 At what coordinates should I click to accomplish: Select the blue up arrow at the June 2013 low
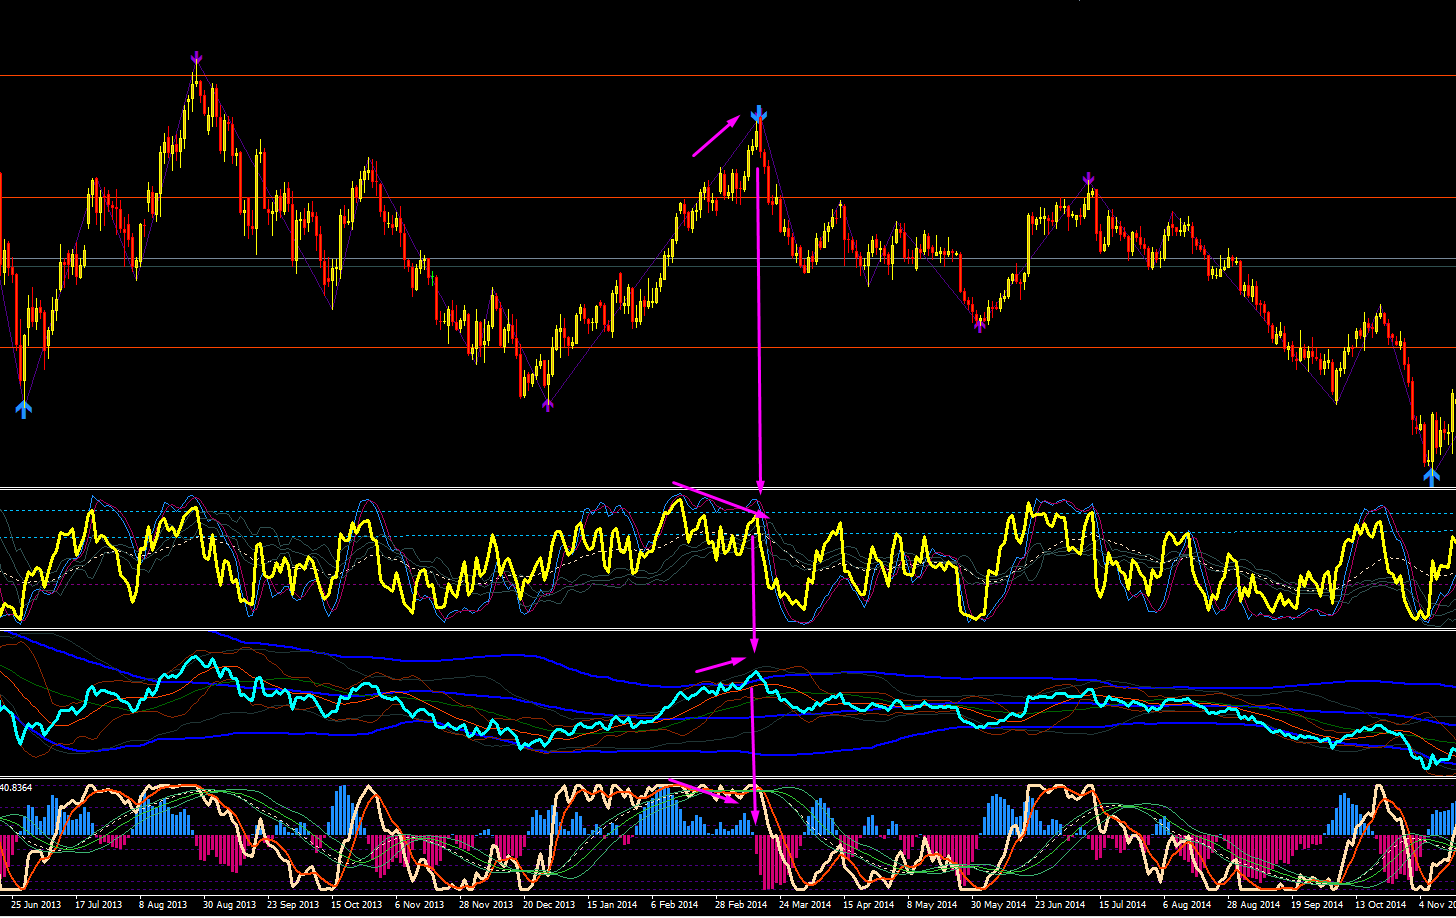[24, 408]
